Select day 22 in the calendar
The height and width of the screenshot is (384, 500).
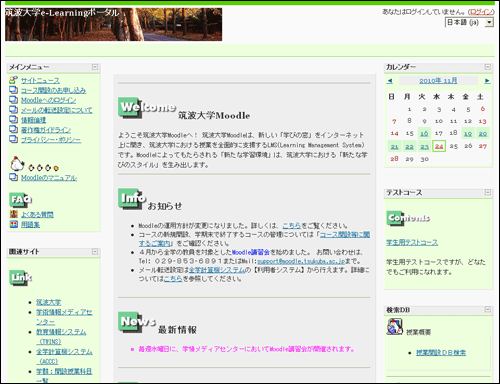click(x=409, y=146)
